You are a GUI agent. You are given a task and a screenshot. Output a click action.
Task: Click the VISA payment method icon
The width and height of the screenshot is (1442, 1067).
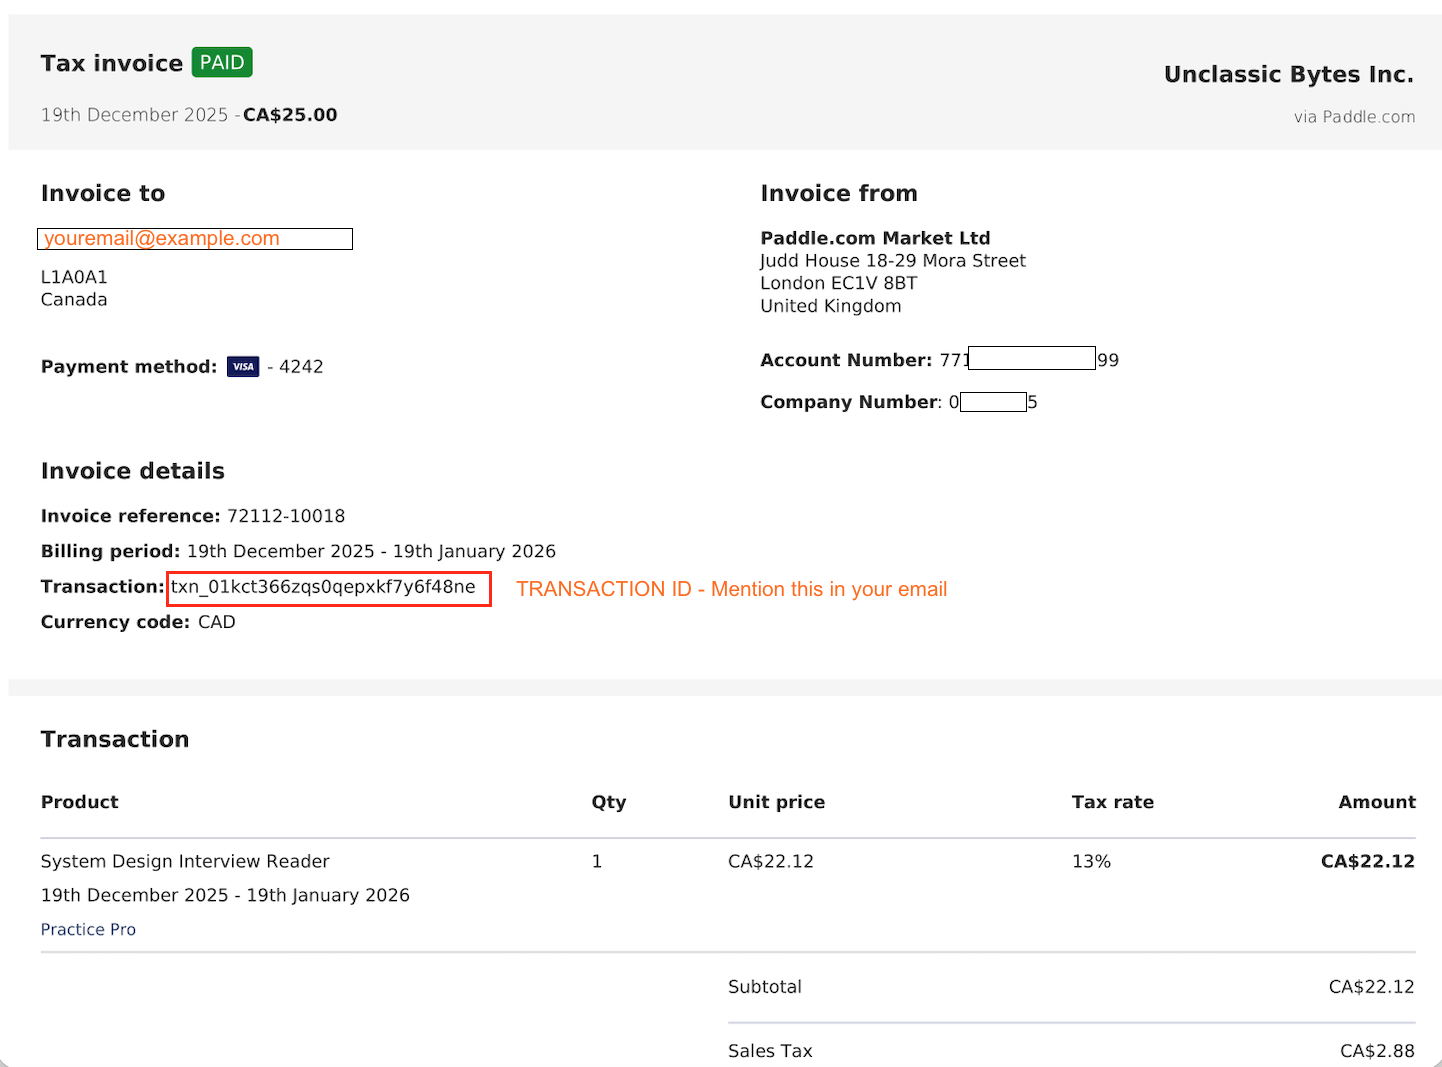pyautogui.click(x=243, y=366)
